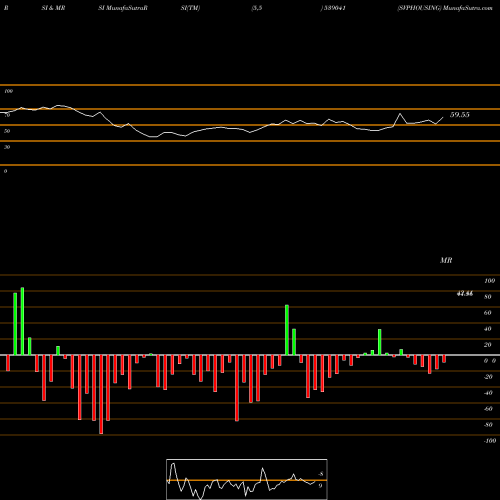The height and width of the screenshot is (500, 500).
Task: Click the overlapping MR value label near 80
Action: [x=465, y=294]
